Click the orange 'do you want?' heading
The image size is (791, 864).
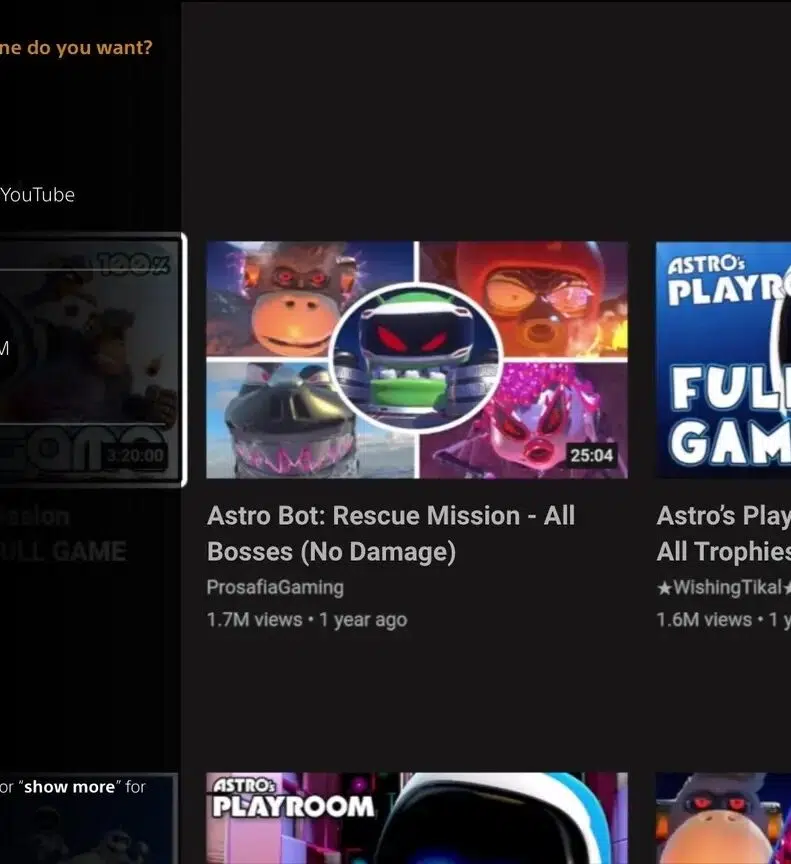[76, 47]
